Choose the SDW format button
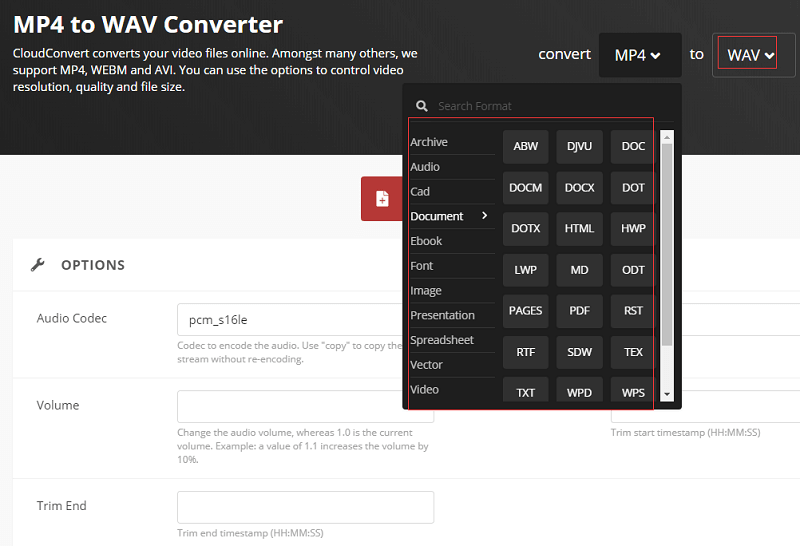800x546 pixels. [579, 352]
